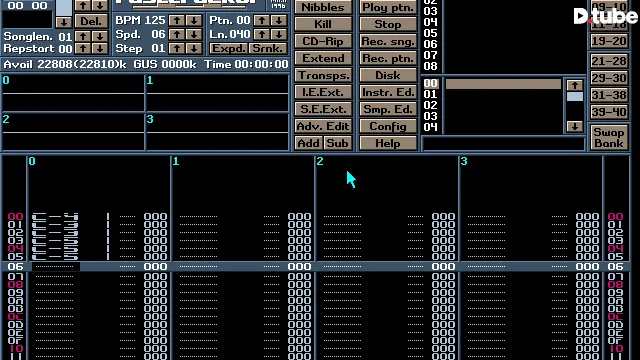Screen dimensions: 640x360
Task: Decrease pattern length Ln. down arrow
Action: point(279,34)
